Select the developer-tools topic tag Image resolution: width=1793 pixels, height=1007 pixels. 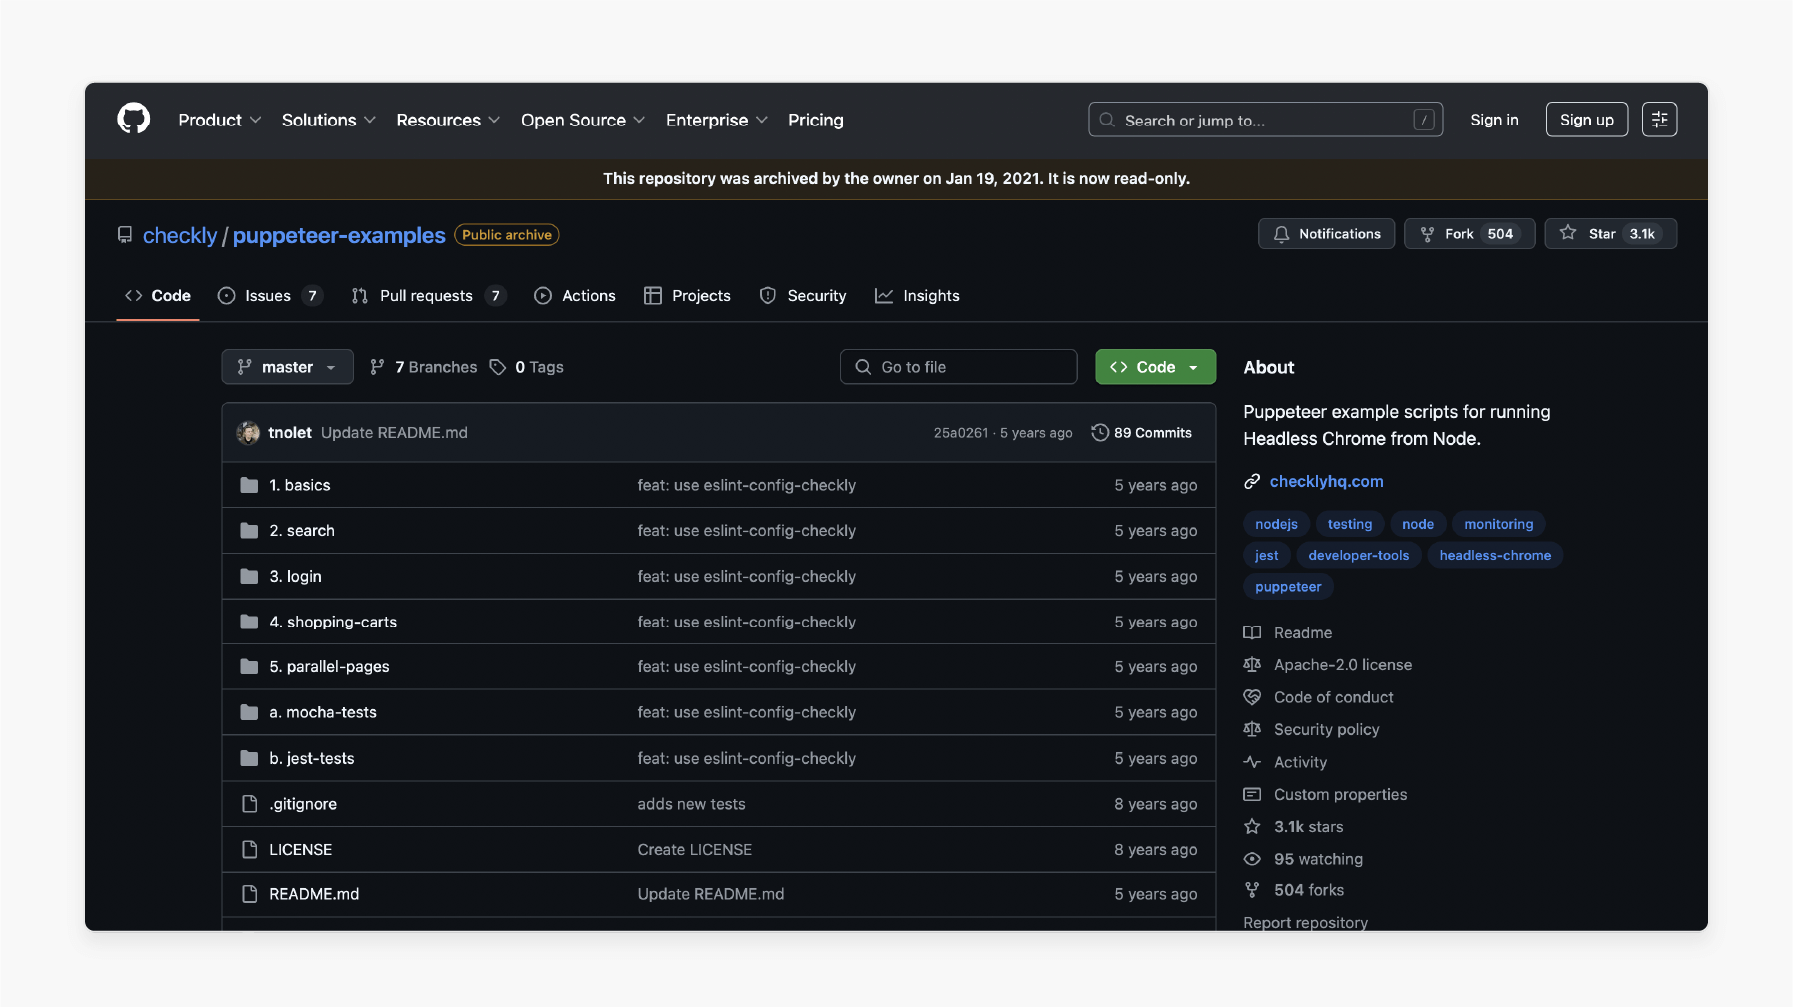click(x=1358, y=556)
